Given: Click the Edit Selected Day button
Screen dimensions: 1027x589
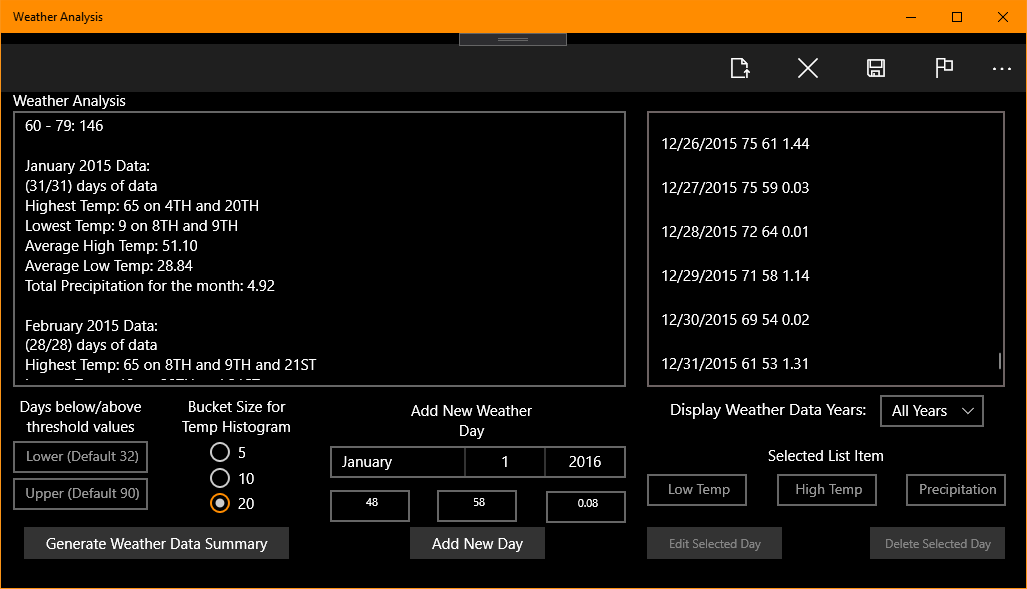Looking at the screenshot, I should (715, 543).
